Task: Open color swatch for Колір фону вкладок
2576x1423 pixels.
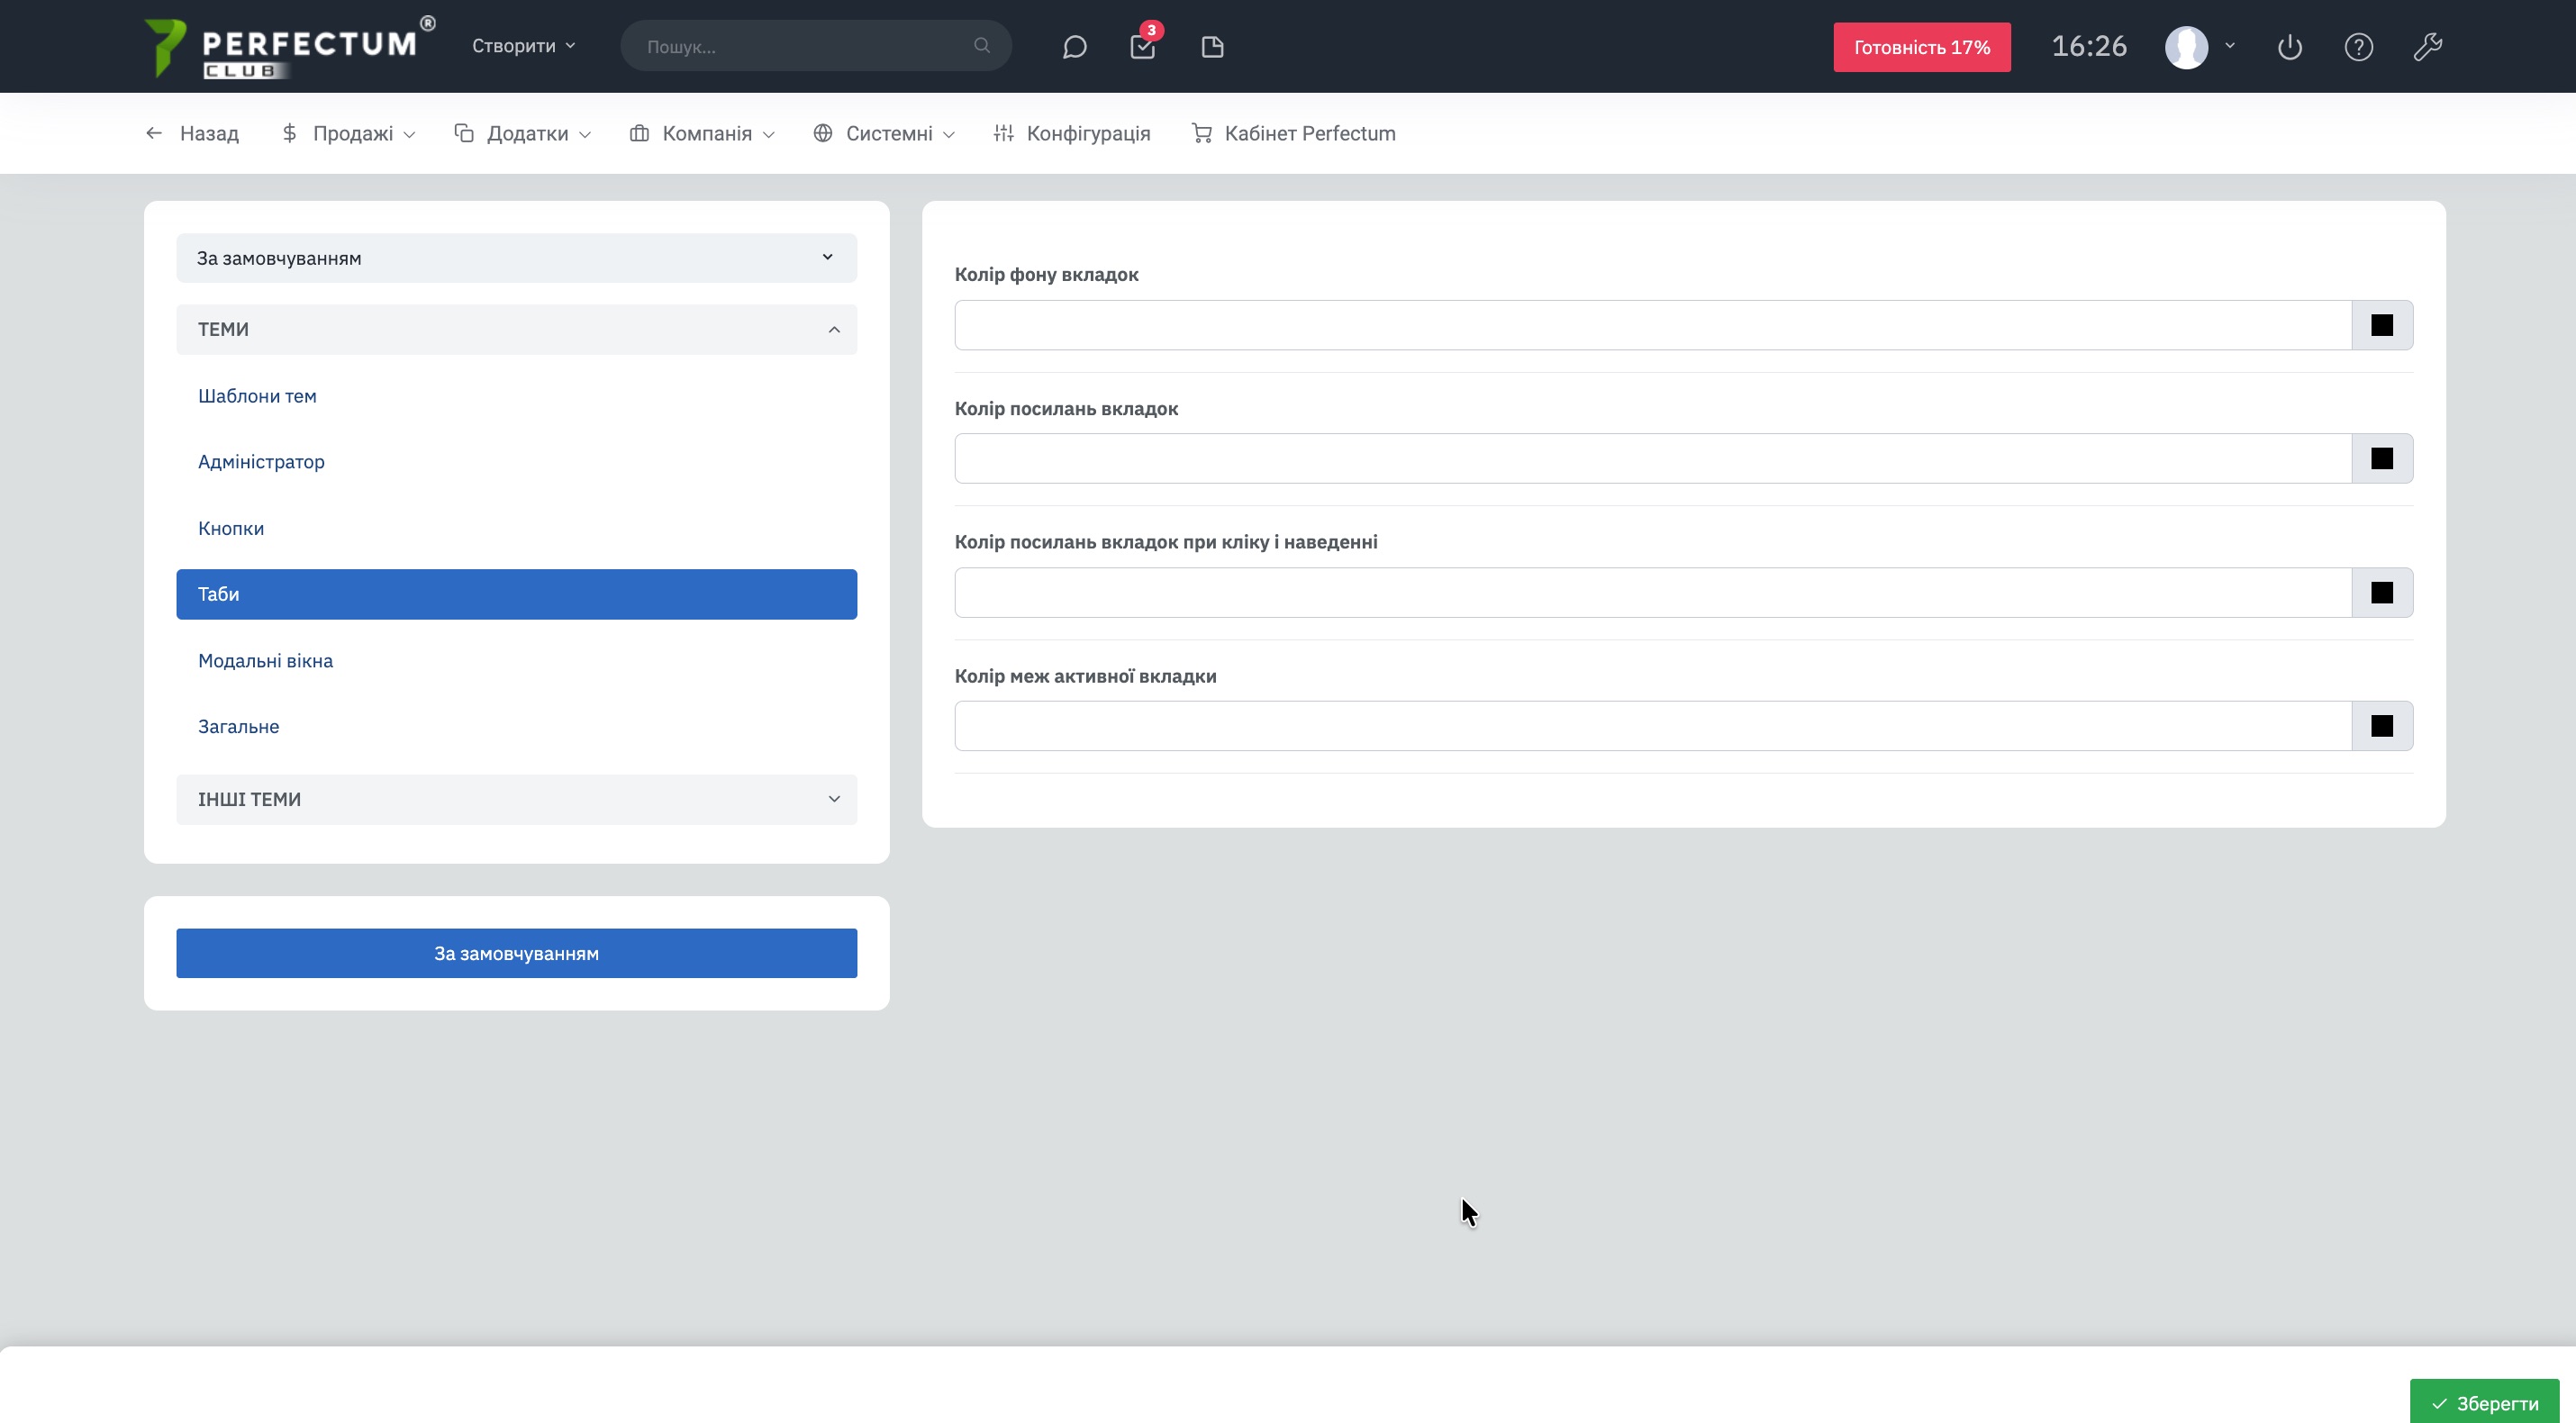Action: pos(2381,325)
